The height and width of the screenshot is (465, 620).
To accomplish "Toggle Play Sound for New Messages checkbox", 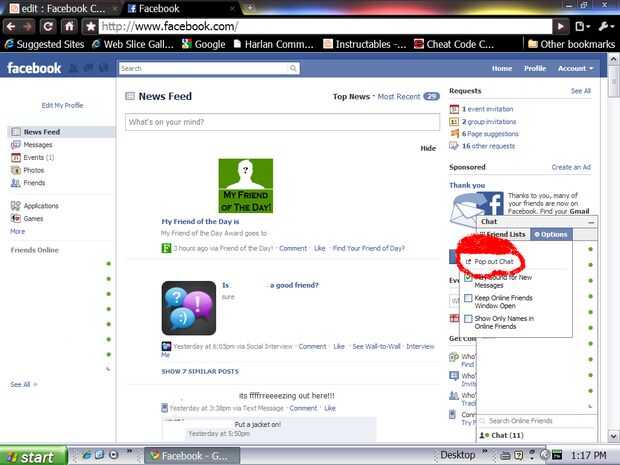I will (x=468, y=278).
